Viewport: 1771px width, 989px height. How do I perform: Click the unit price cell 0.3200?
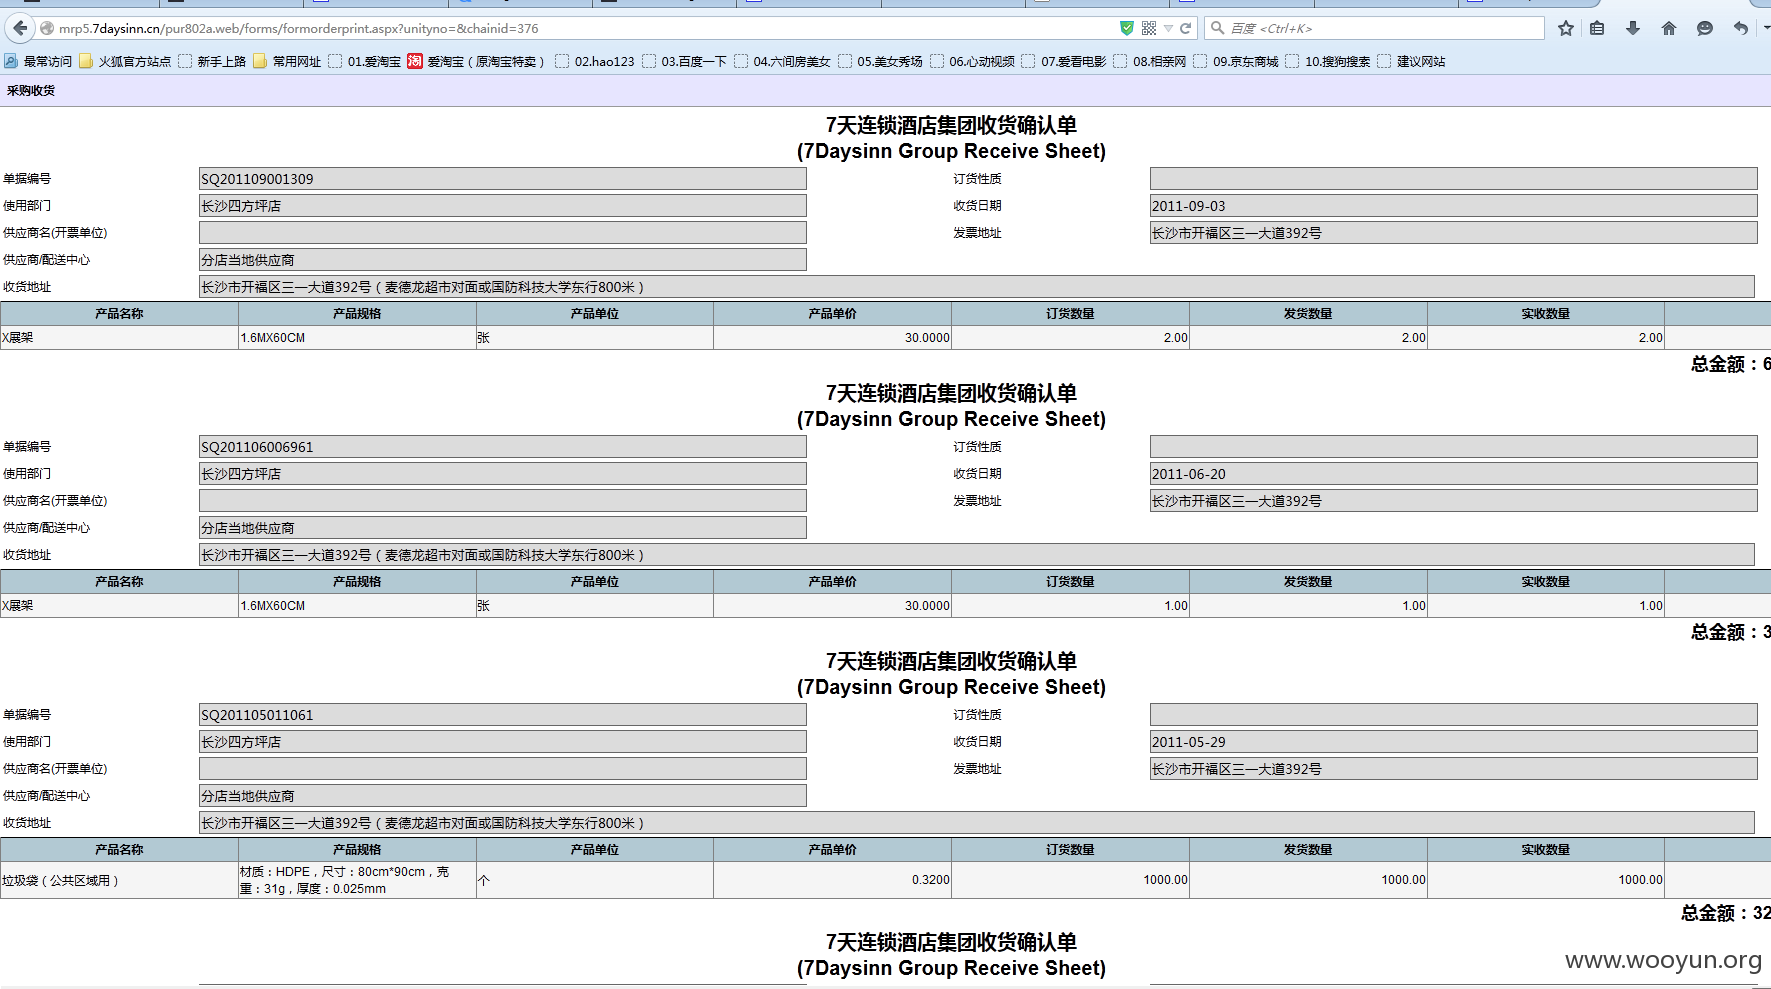(x=832, y=881)
